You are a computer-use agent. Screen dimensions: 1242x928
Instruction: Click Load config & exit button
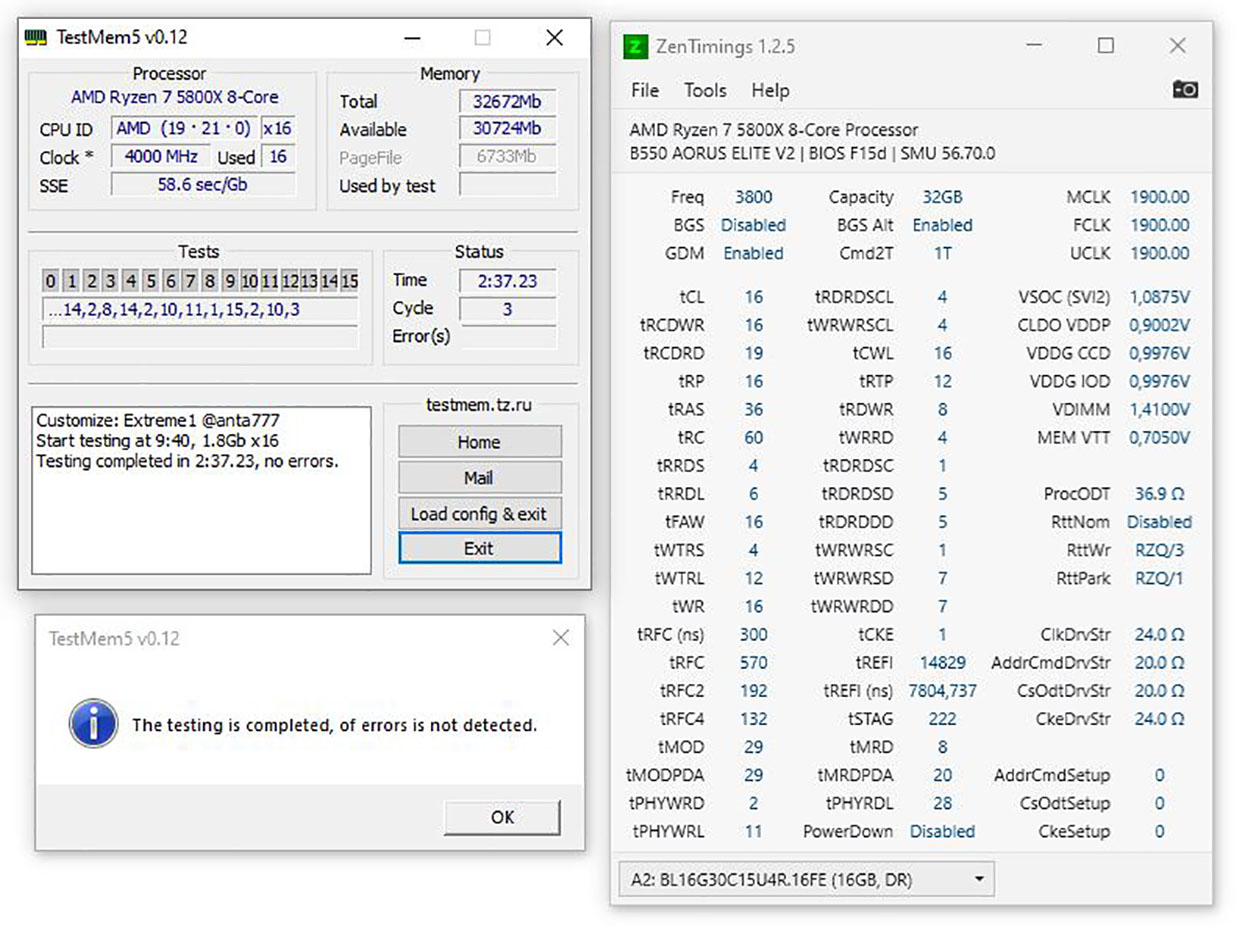pyautogui.click(x=479, y=514)
